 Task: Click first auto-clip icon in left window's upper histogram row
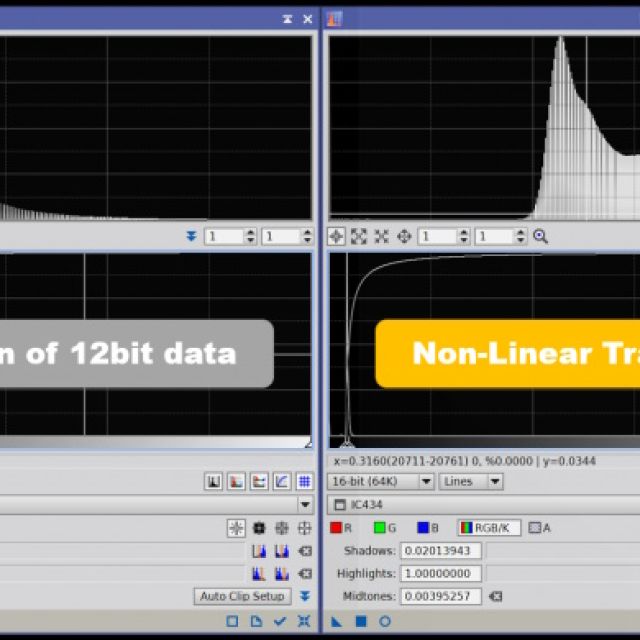click(259, 551)
